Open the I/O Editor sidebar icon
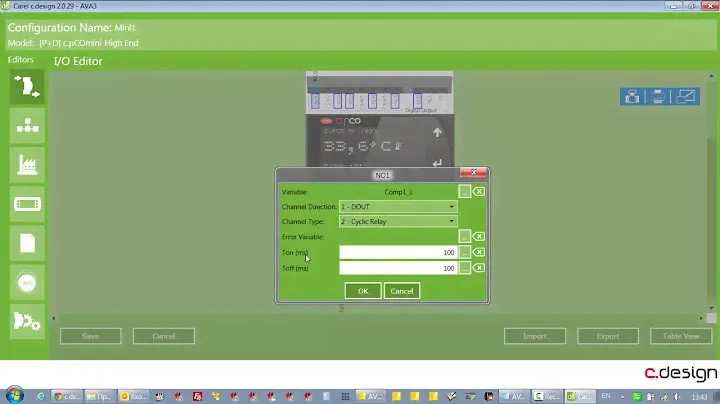 (x=27, y=87)
